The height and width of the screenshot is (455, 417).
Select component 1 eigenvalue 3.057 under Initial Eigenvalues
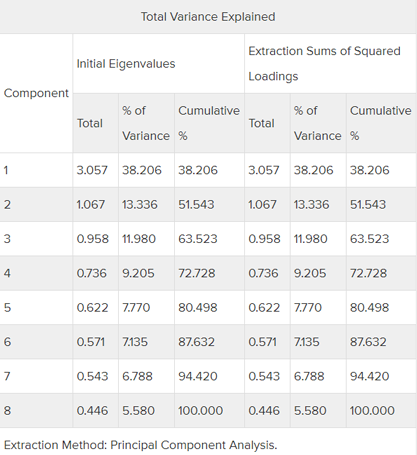click(x=92, y=170)
